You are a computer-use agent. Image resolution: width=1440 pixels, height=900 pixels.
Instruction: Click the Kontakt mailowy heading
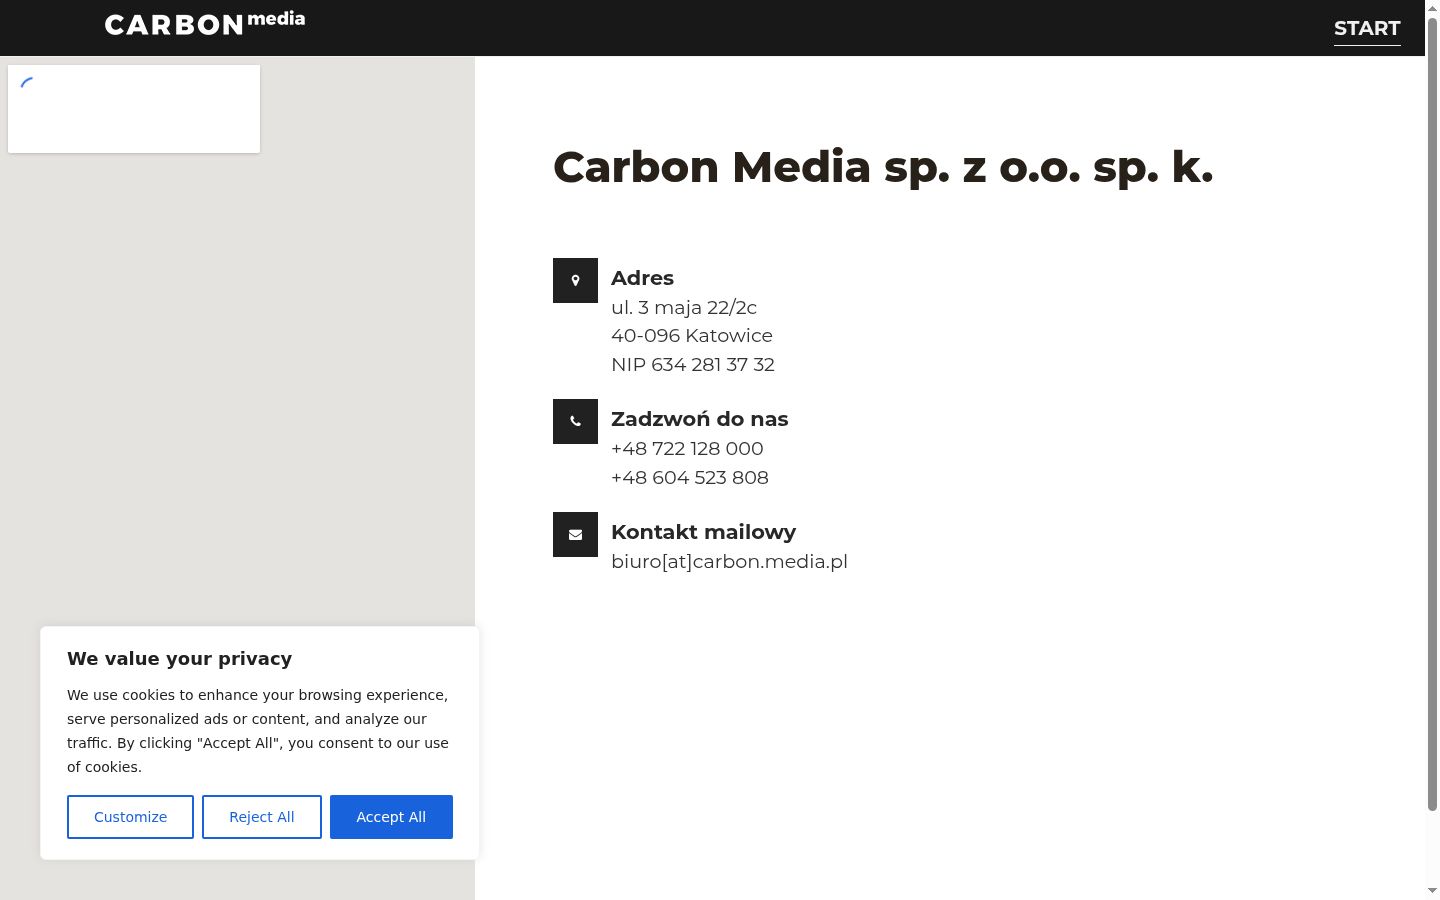[x=704, y=532]
